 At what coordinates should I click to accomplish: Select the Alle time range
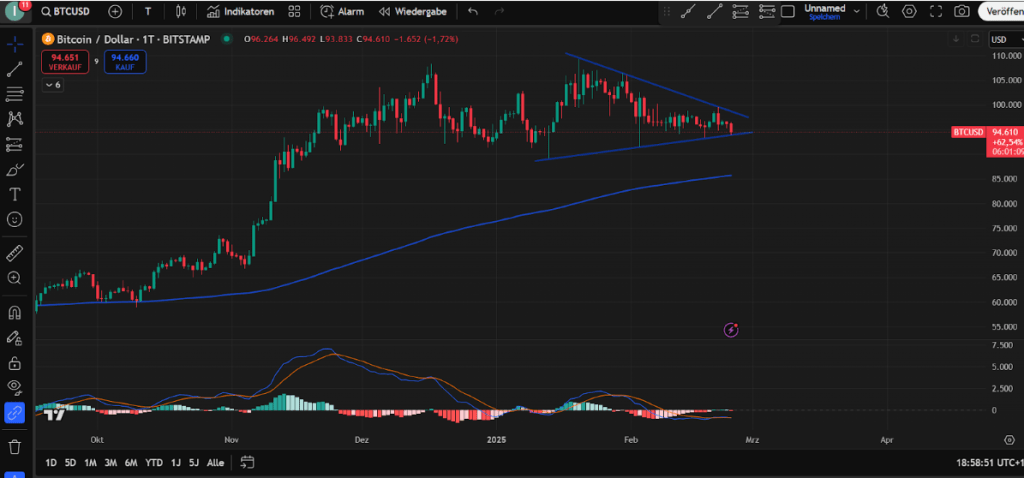216,462
